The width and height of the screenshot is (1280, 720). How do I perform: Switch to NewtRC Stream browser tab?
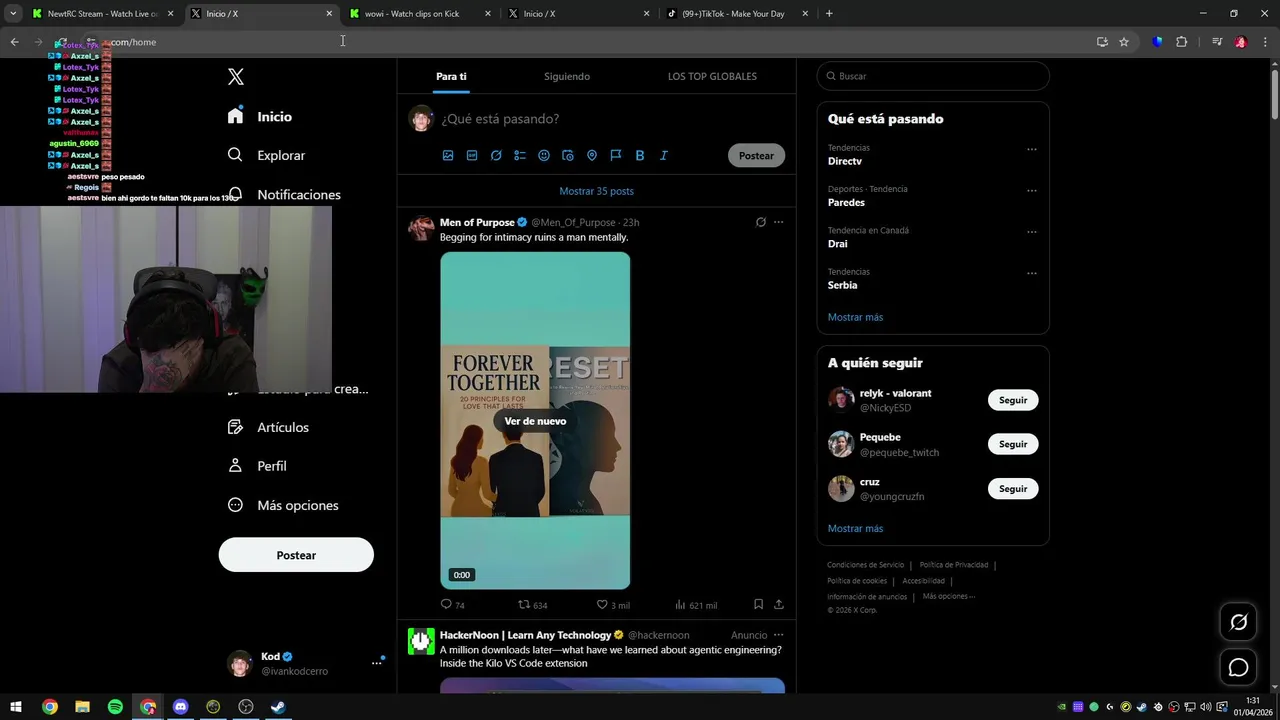tap(102, 14)
